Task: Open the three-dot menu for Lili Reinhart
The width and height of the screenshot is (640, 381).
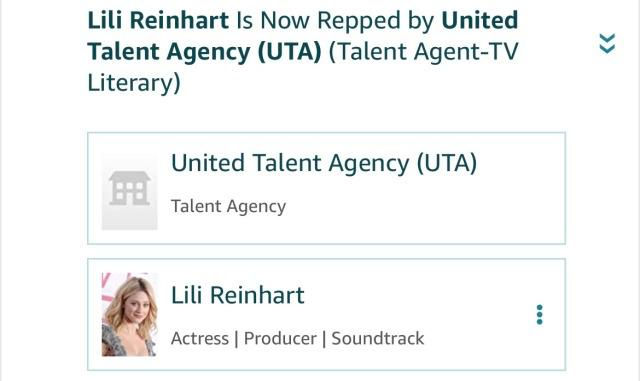Action: tap(539, 314)
